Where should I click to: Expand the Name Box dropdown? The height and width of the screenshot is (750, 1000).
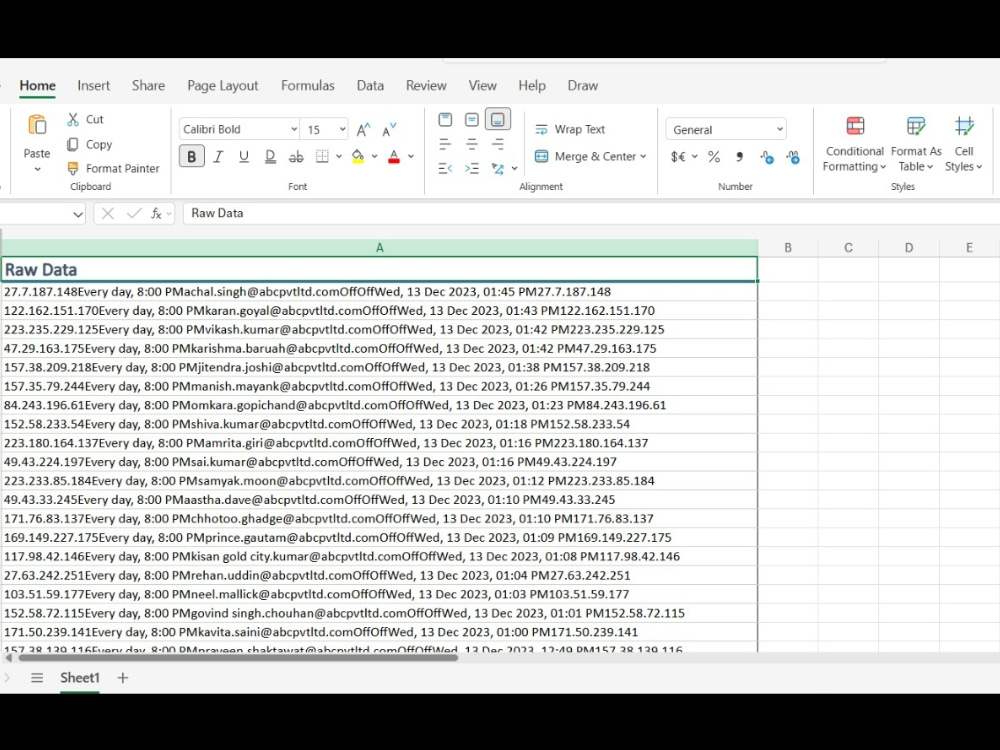[78, 214]
